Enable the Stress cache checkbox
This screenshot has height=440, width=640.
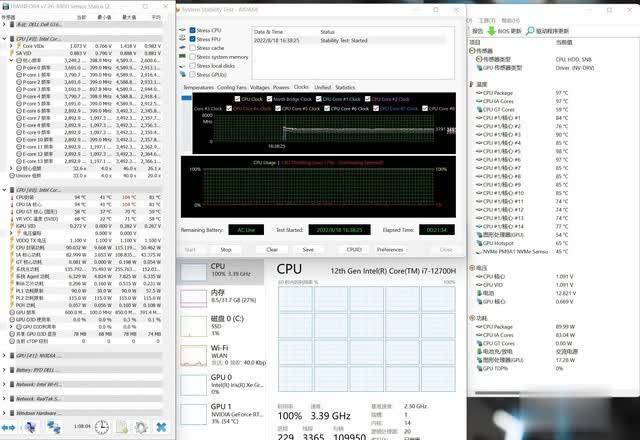[x=192, y=48]
